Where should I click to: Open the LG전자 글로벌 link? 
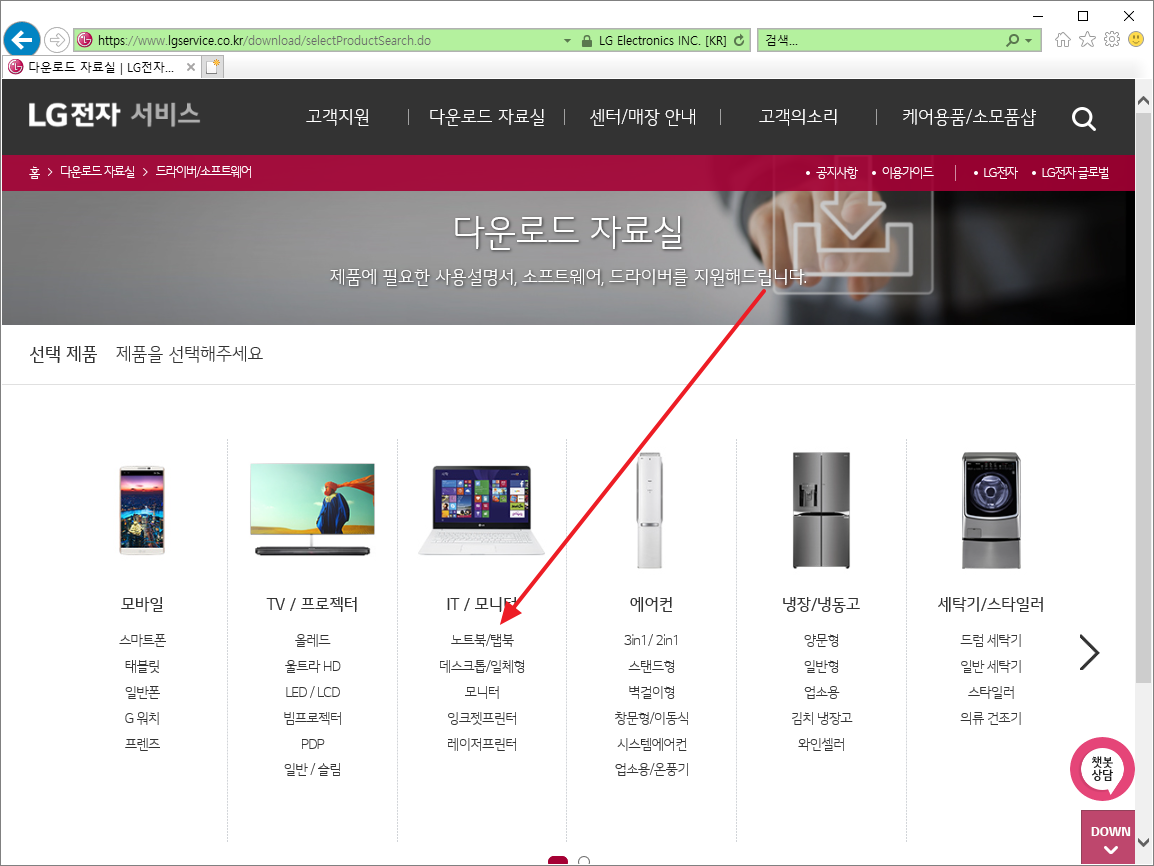pyautogui.click(x=1075, y=172)
